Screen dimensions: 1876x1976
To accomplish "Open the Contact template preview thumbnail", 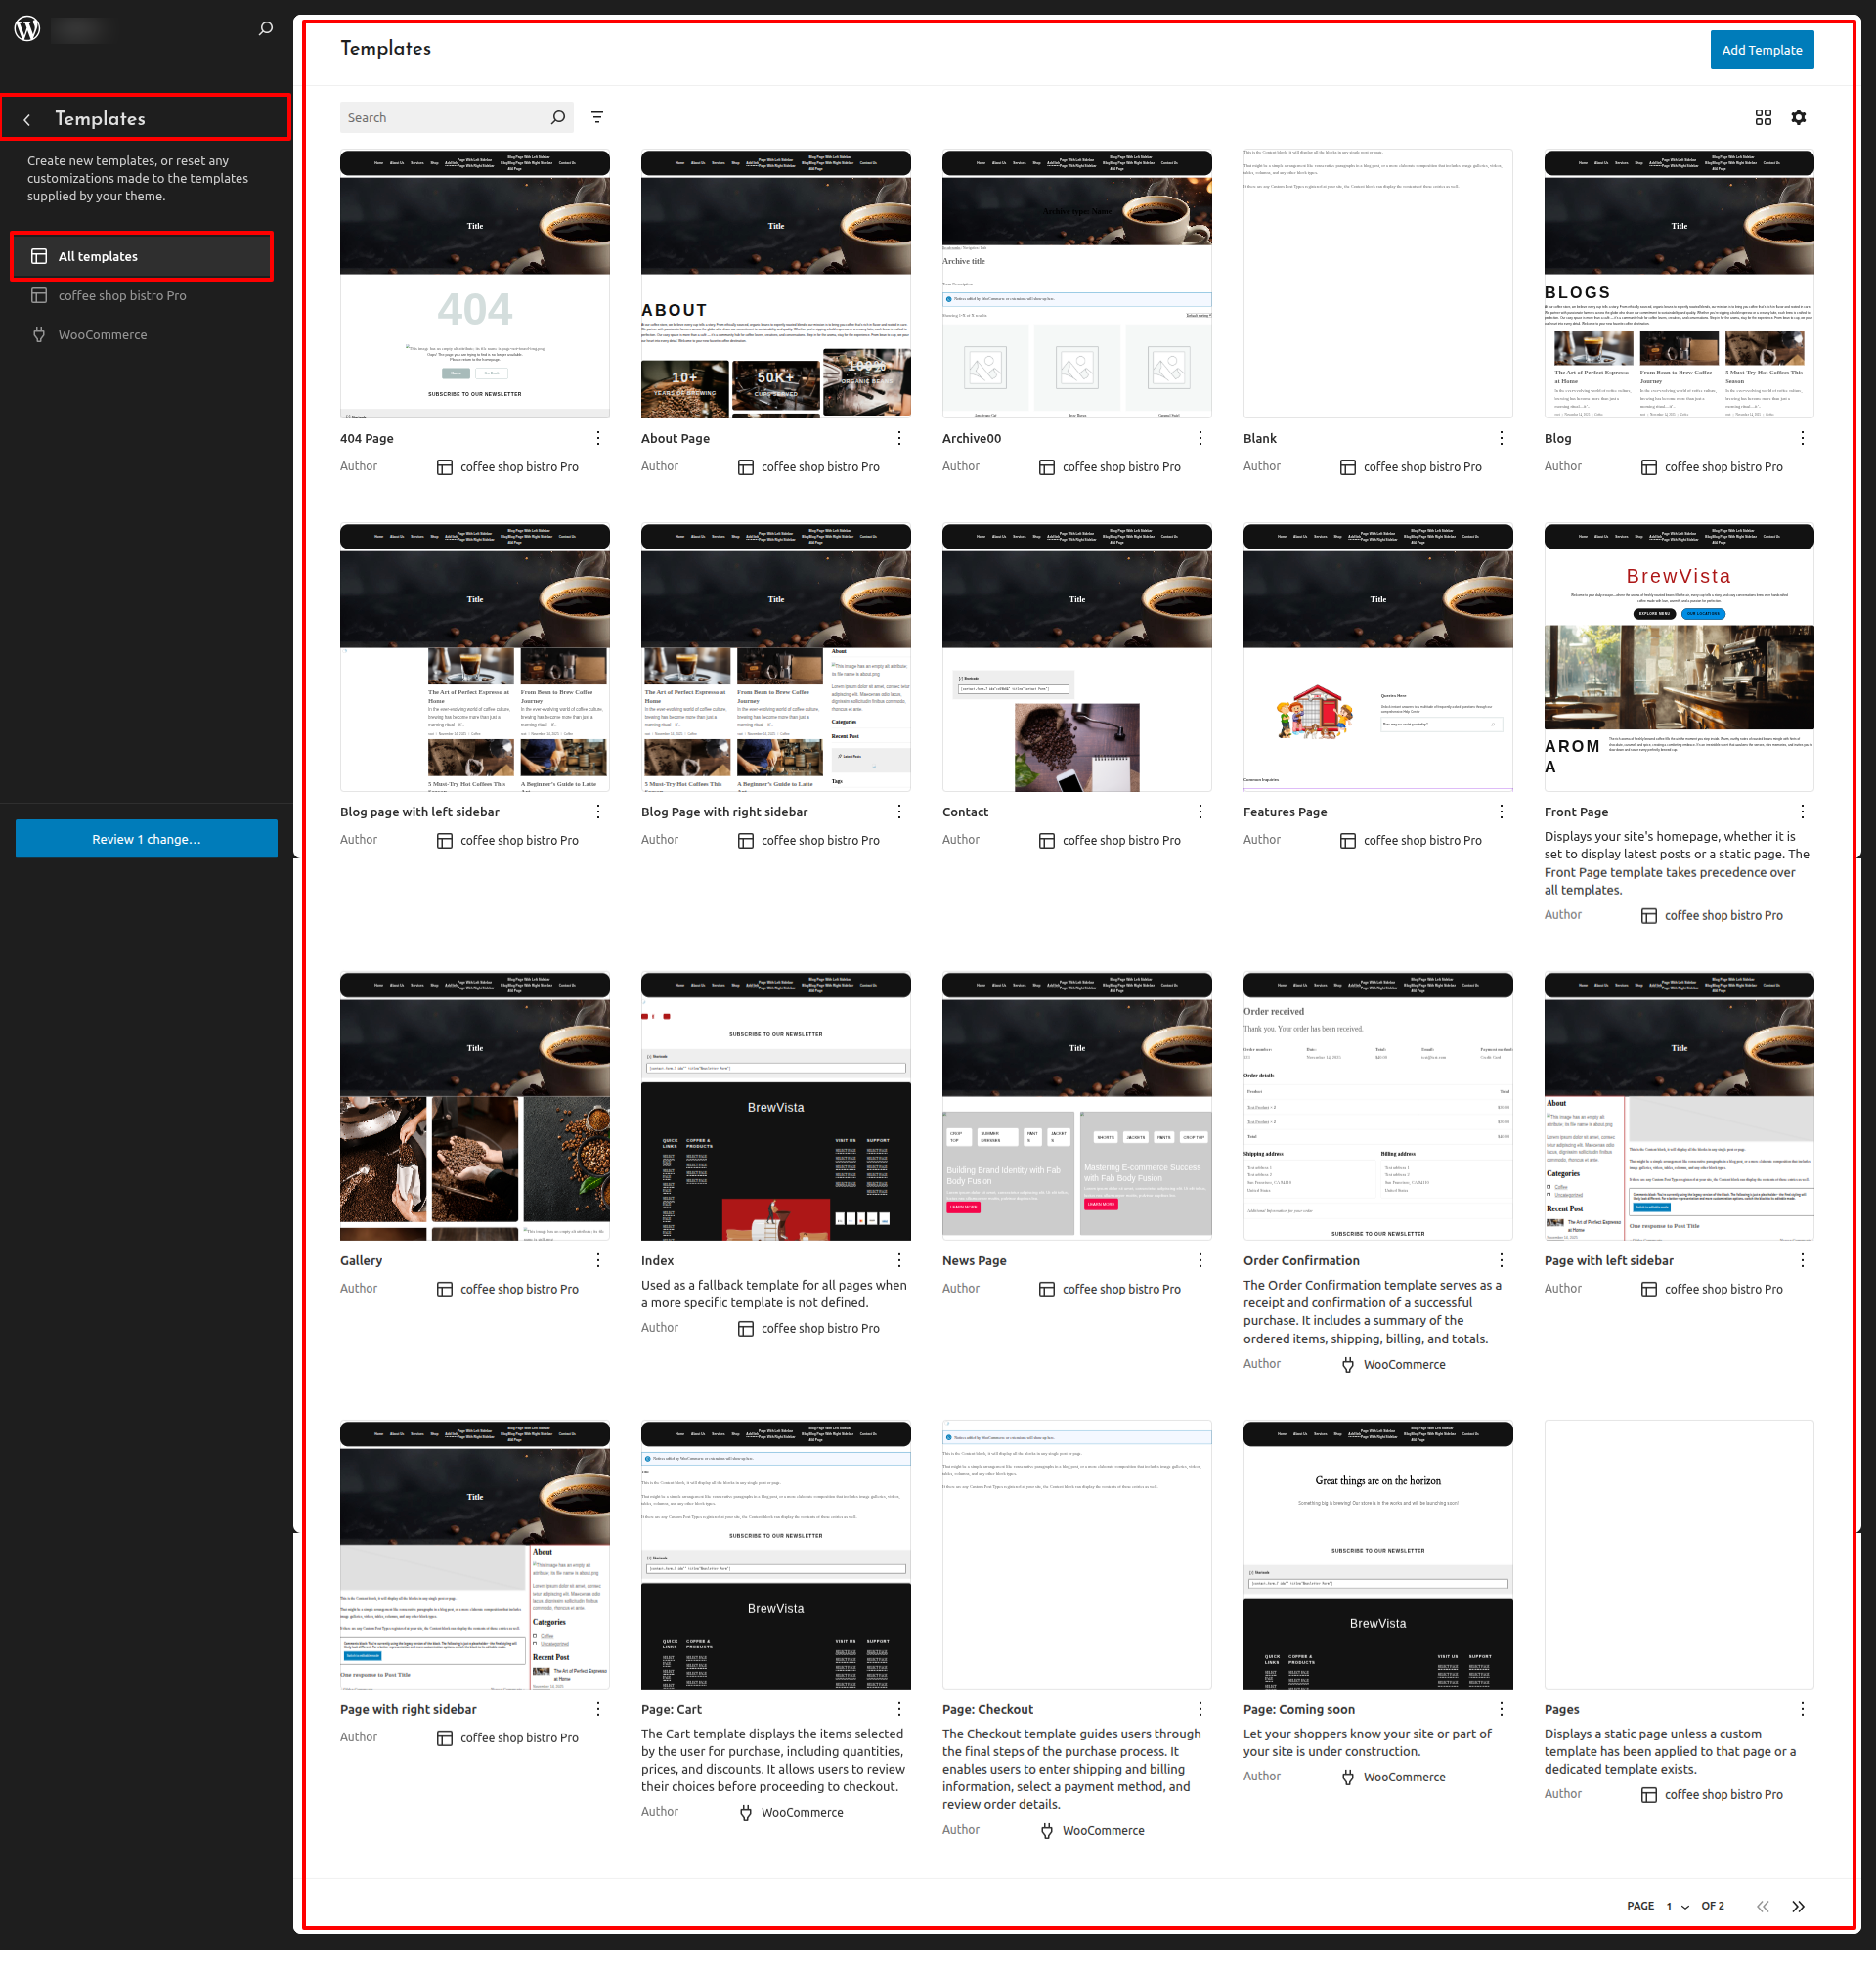I will pos(1076,658).
